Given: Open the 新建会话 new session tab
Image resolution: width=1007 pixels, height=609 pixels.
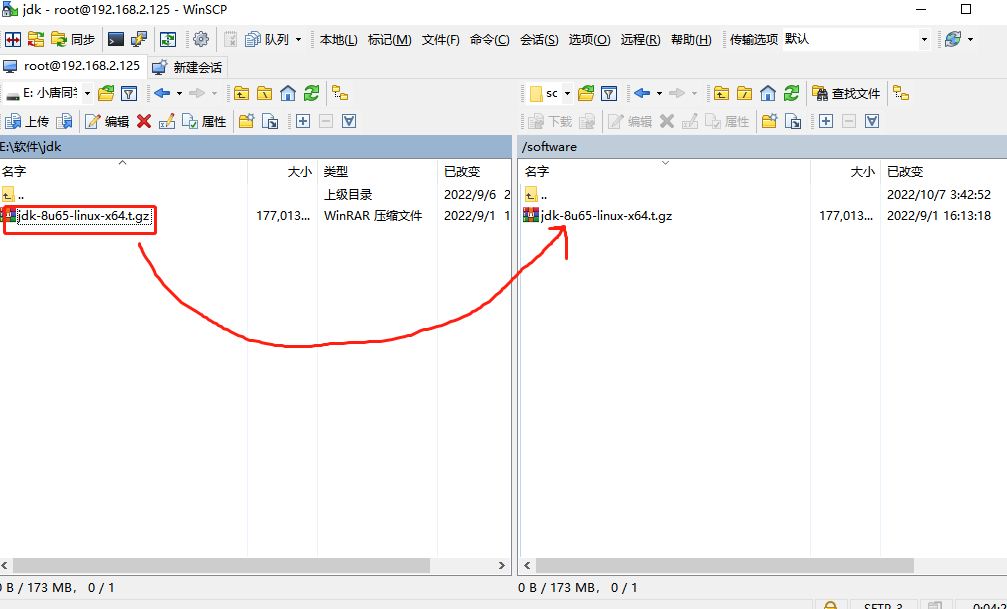Looking at the screenshot, I should tap(188, 67).
